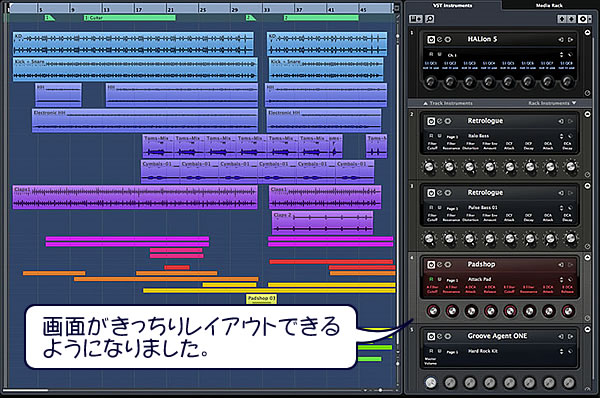This screenshot has width=600, height=398.
Task: Click input icon on Retrologue Pulse Bass 01
Action: pos(561,193)
